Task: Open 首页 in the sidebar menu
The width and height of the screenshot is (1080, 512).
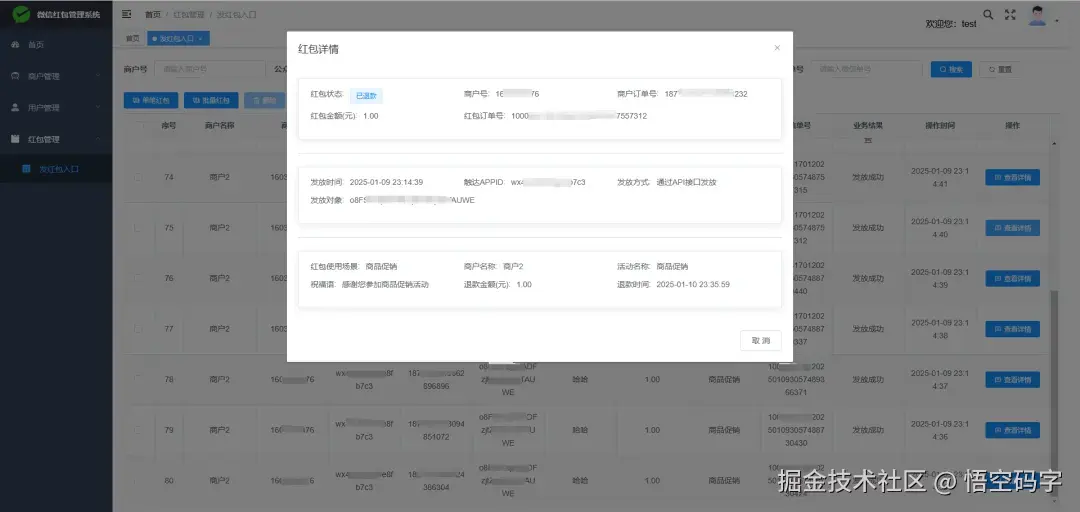Action: point(56,45)
